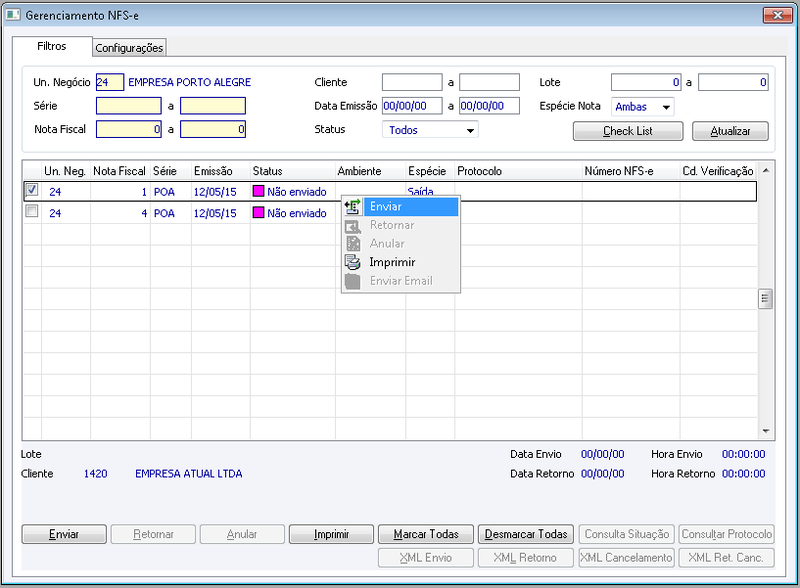Click the Enviar icon in context menu
The width and height of the screenshot is (800, 588).
[353, 207]
